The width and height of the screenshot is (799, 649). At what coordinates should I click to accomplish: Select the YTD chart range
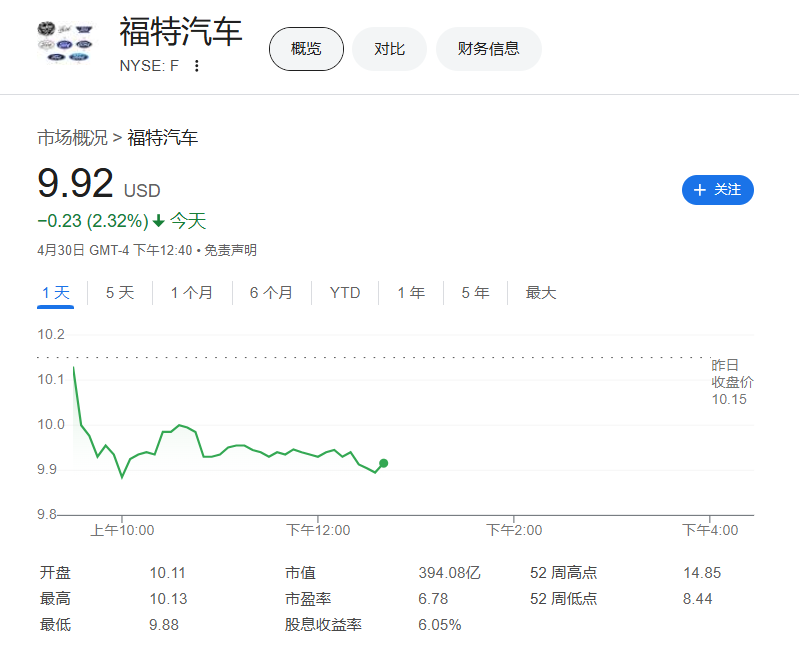(x=345, y=293)
